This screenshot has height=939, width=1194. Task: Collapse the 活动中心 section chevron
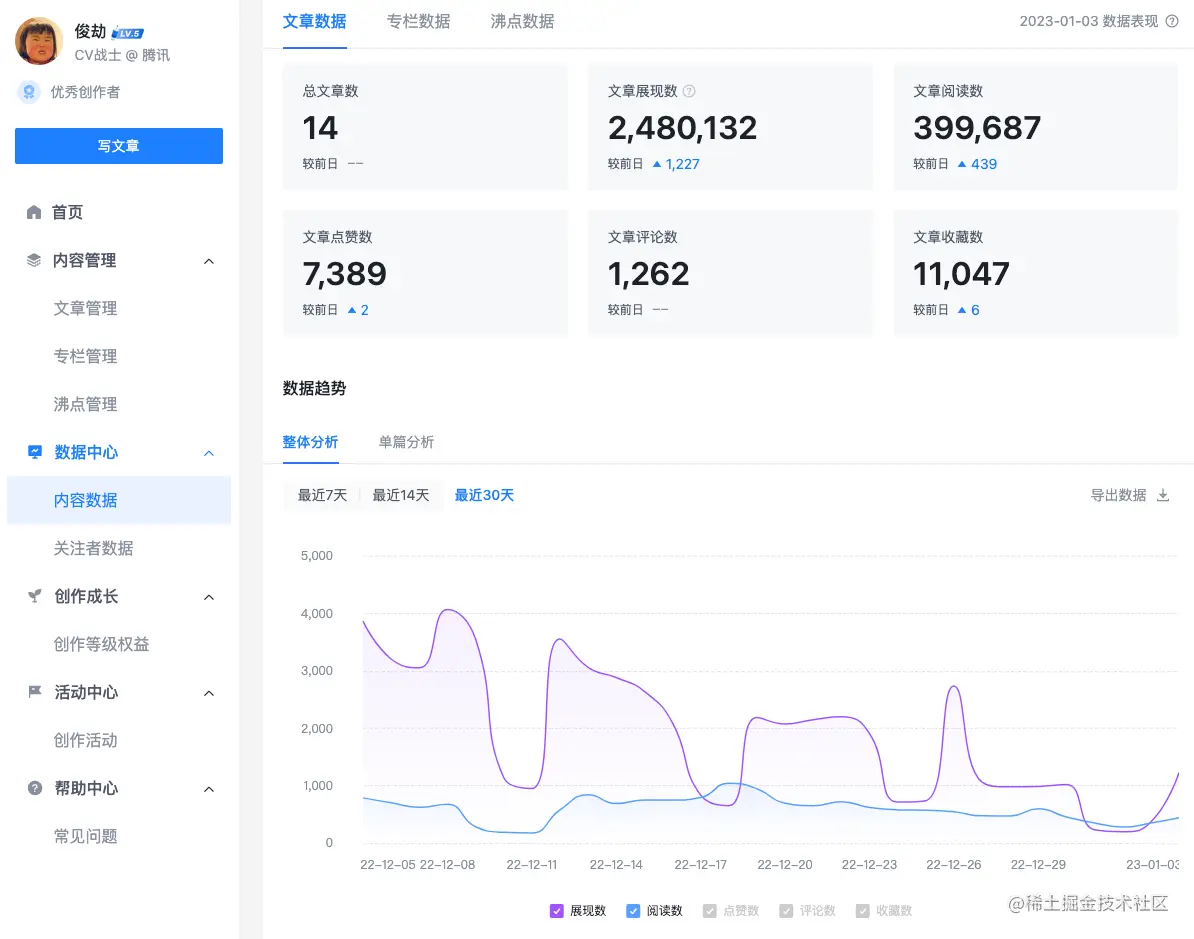tap(209, 693)
